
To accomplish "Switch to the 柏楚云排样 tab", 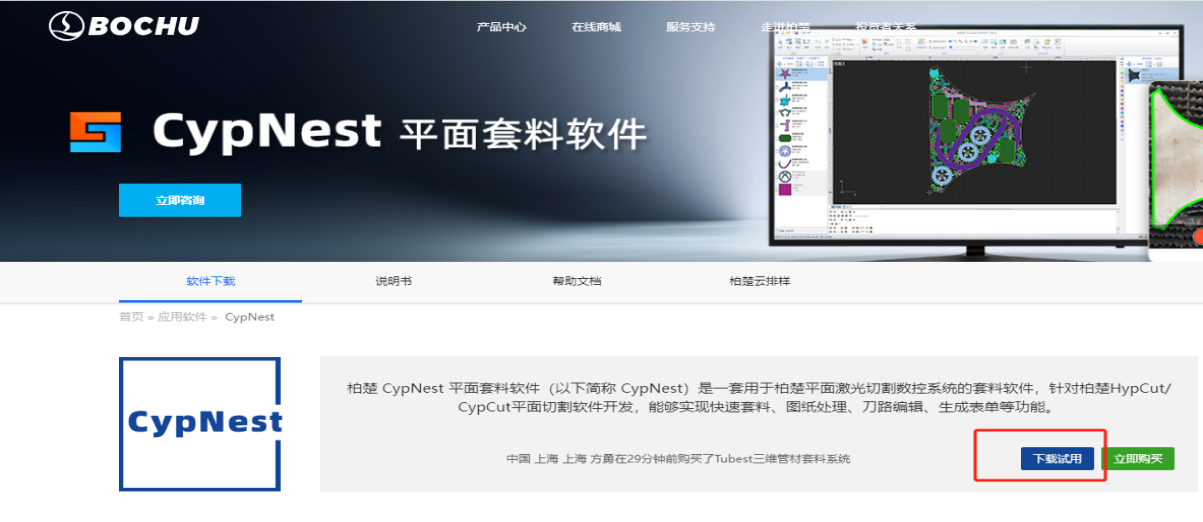I will tap(760, 281).
